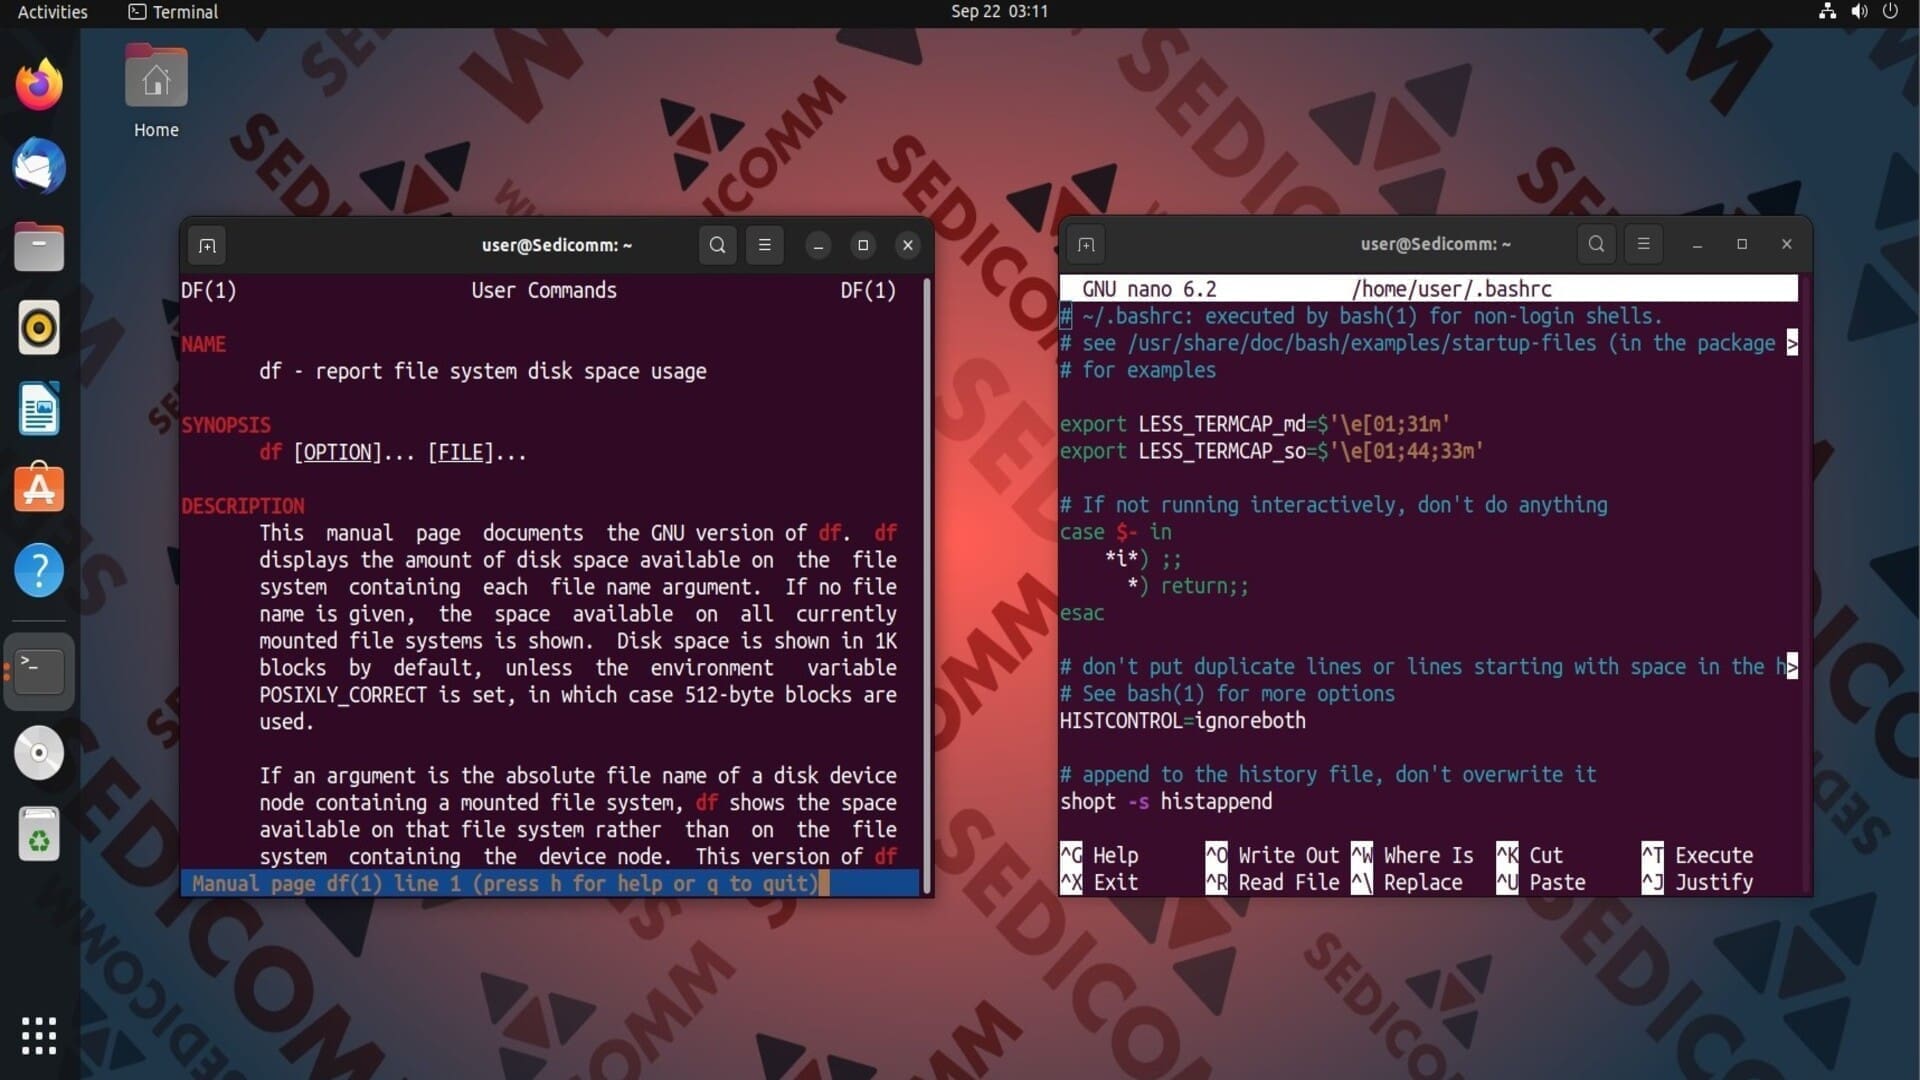Click the df manual window title user@Sedicomm

coord(557,246)
